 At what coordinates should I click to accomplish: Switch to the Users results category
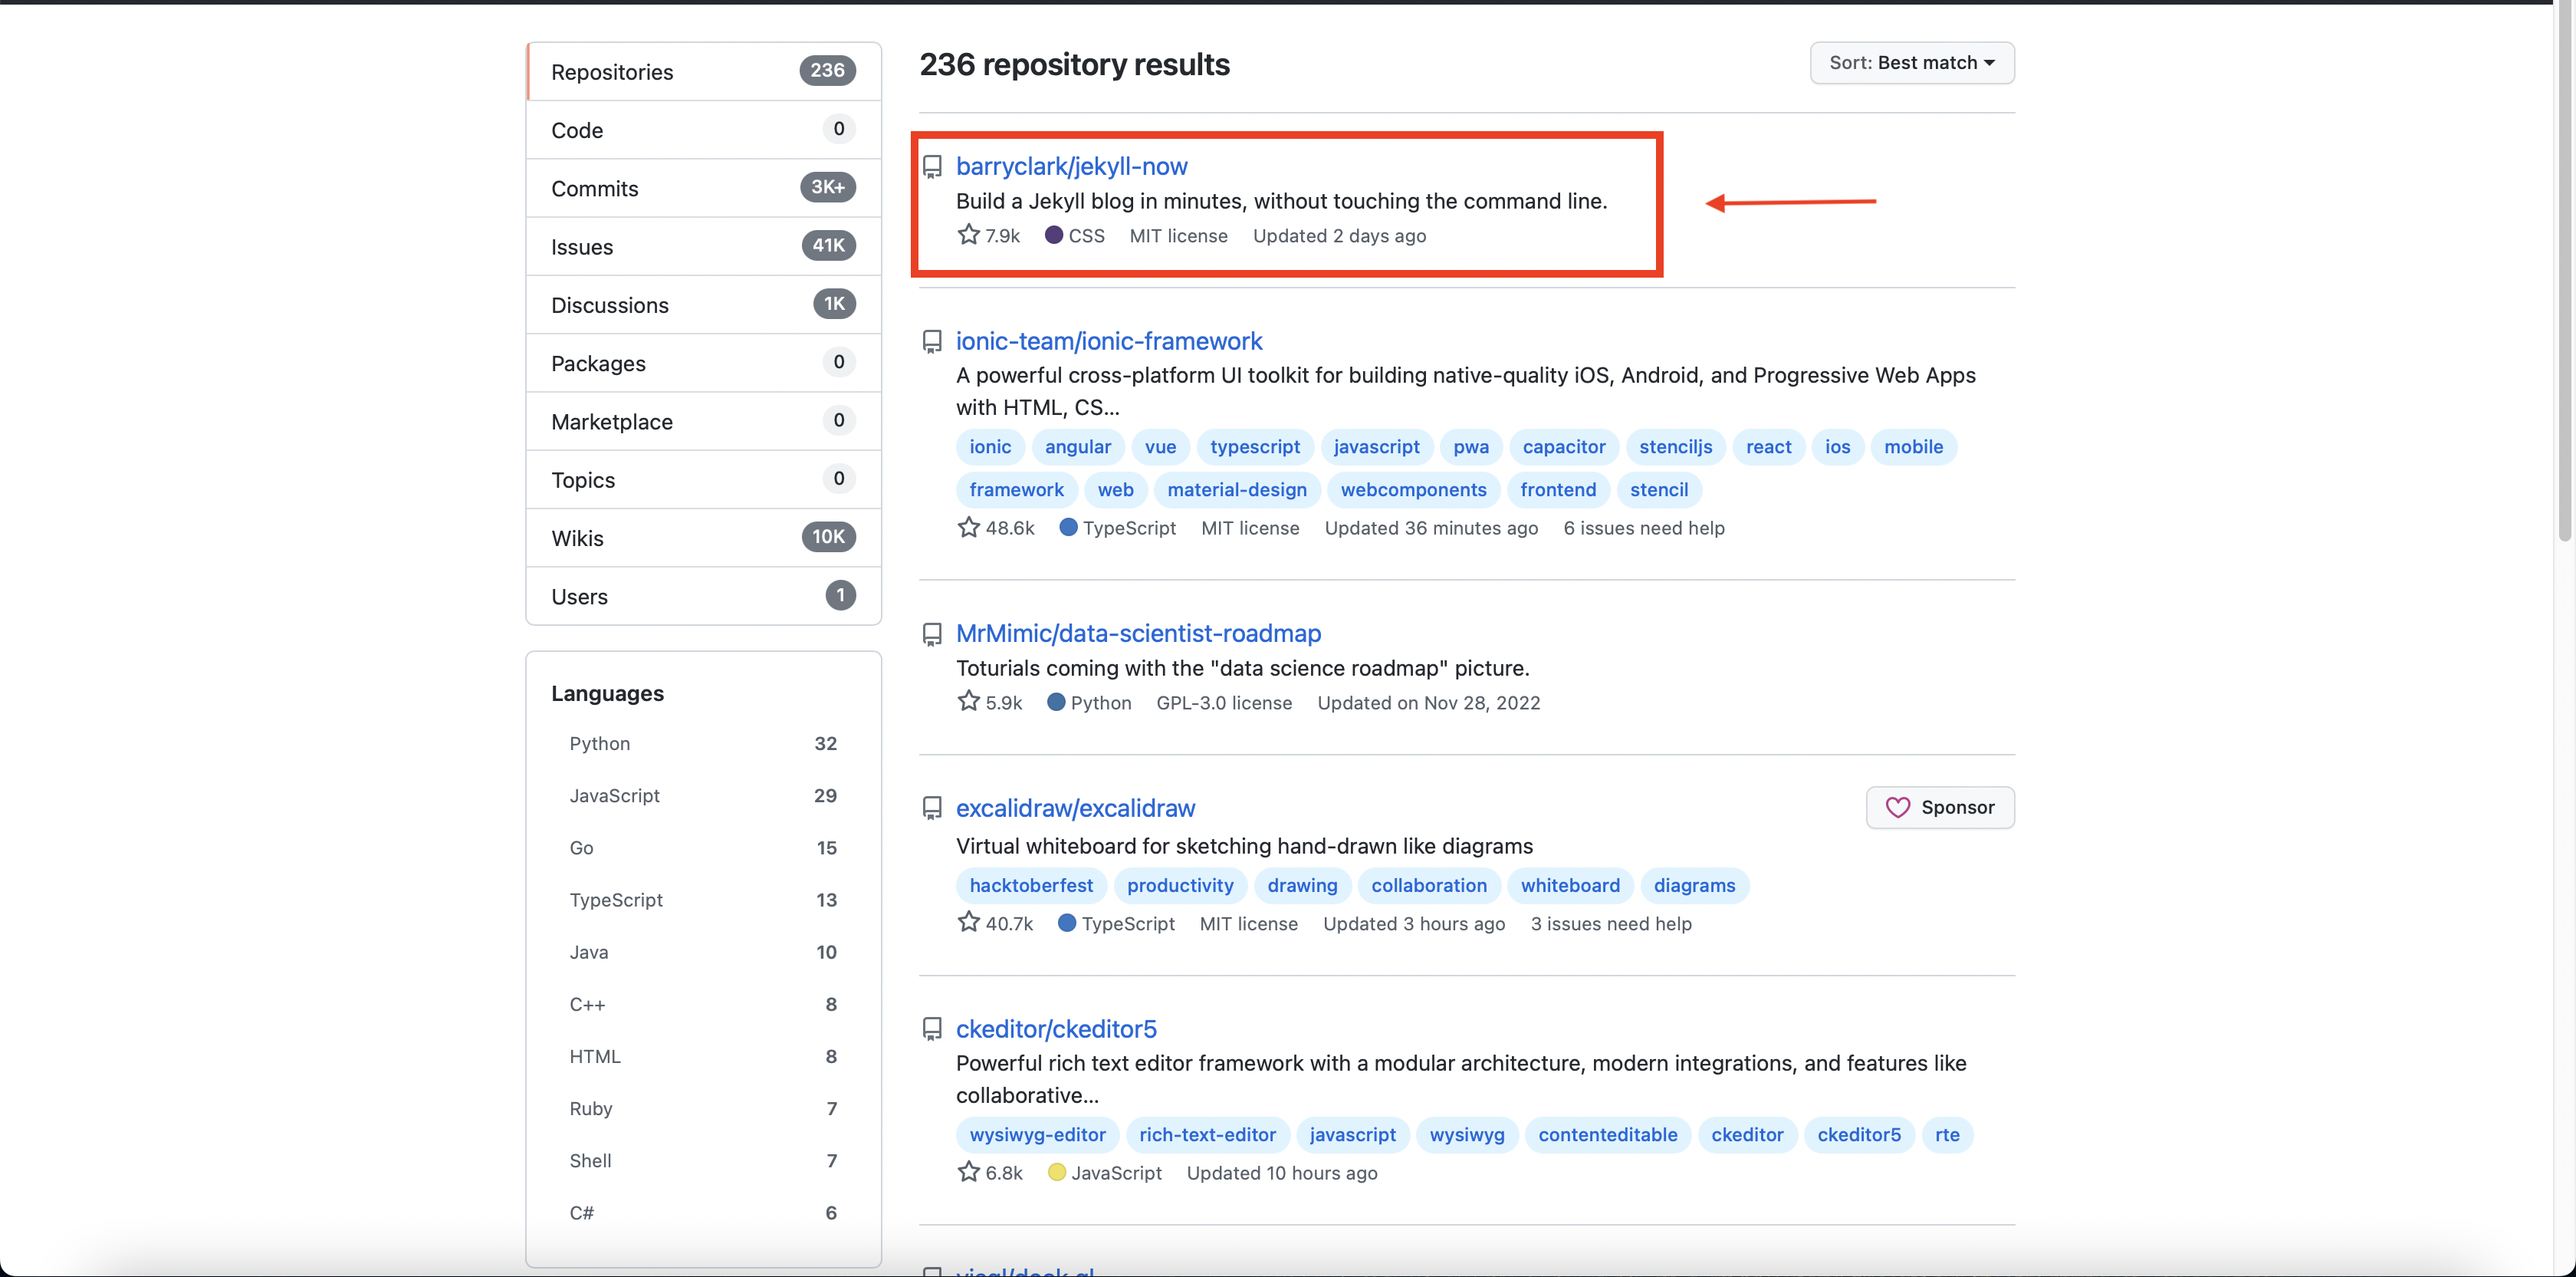pos(703,596)
